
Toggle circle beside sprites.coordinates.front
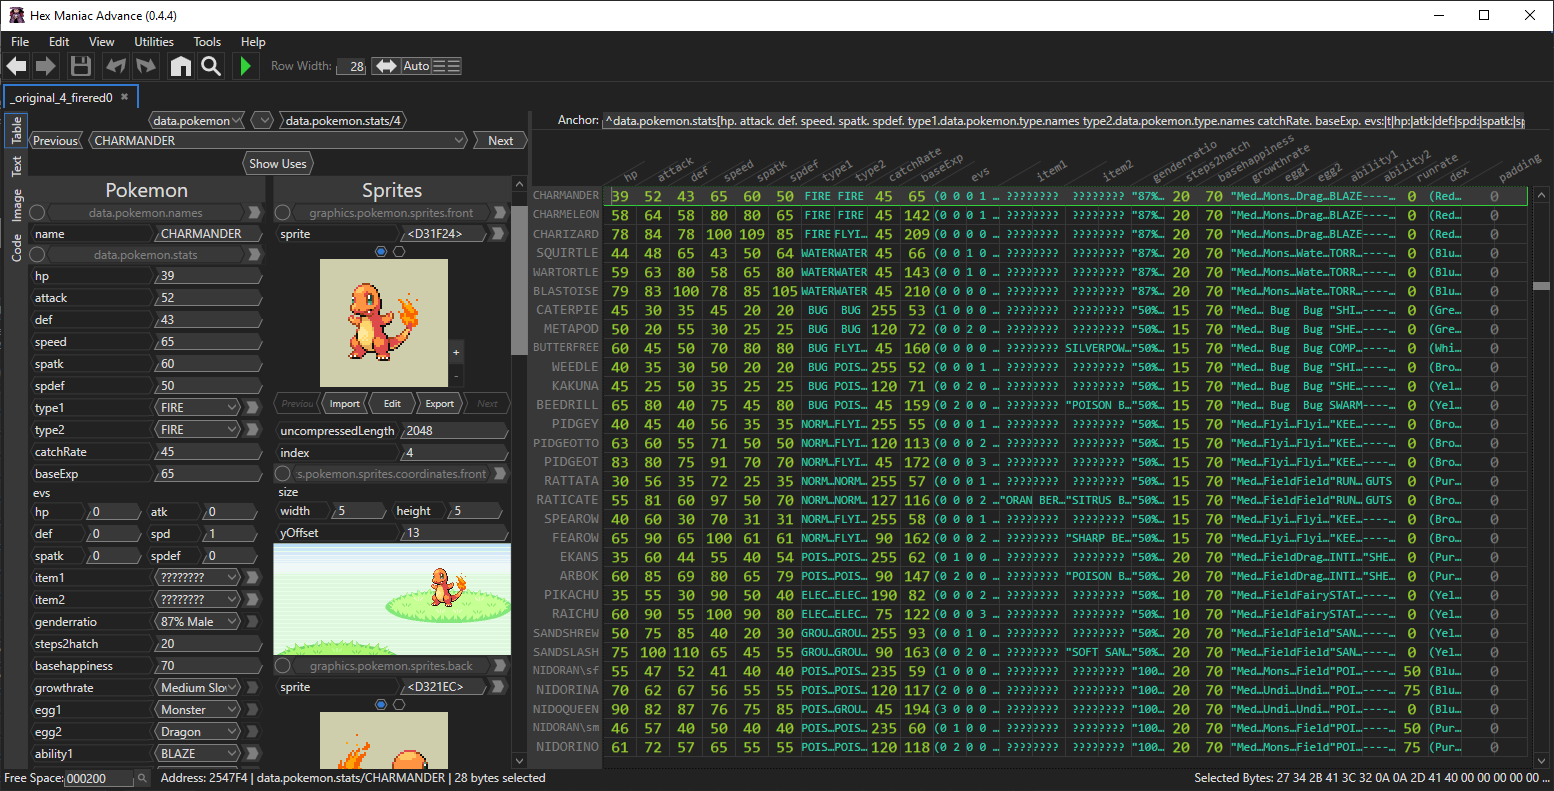(x=283, y=474)
